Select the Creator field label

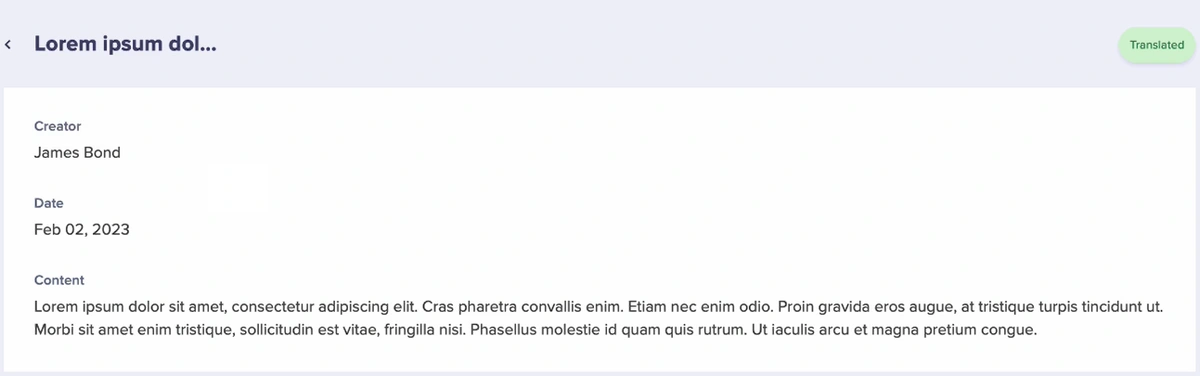pyautogui.click(x=58, y=127)
